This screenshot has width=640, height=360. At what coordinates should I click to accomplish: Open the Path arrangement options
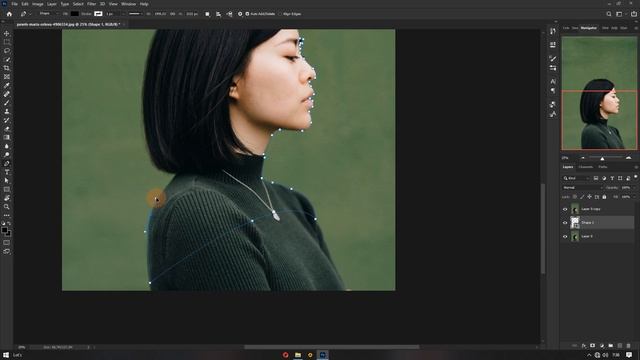pos(229,14)
